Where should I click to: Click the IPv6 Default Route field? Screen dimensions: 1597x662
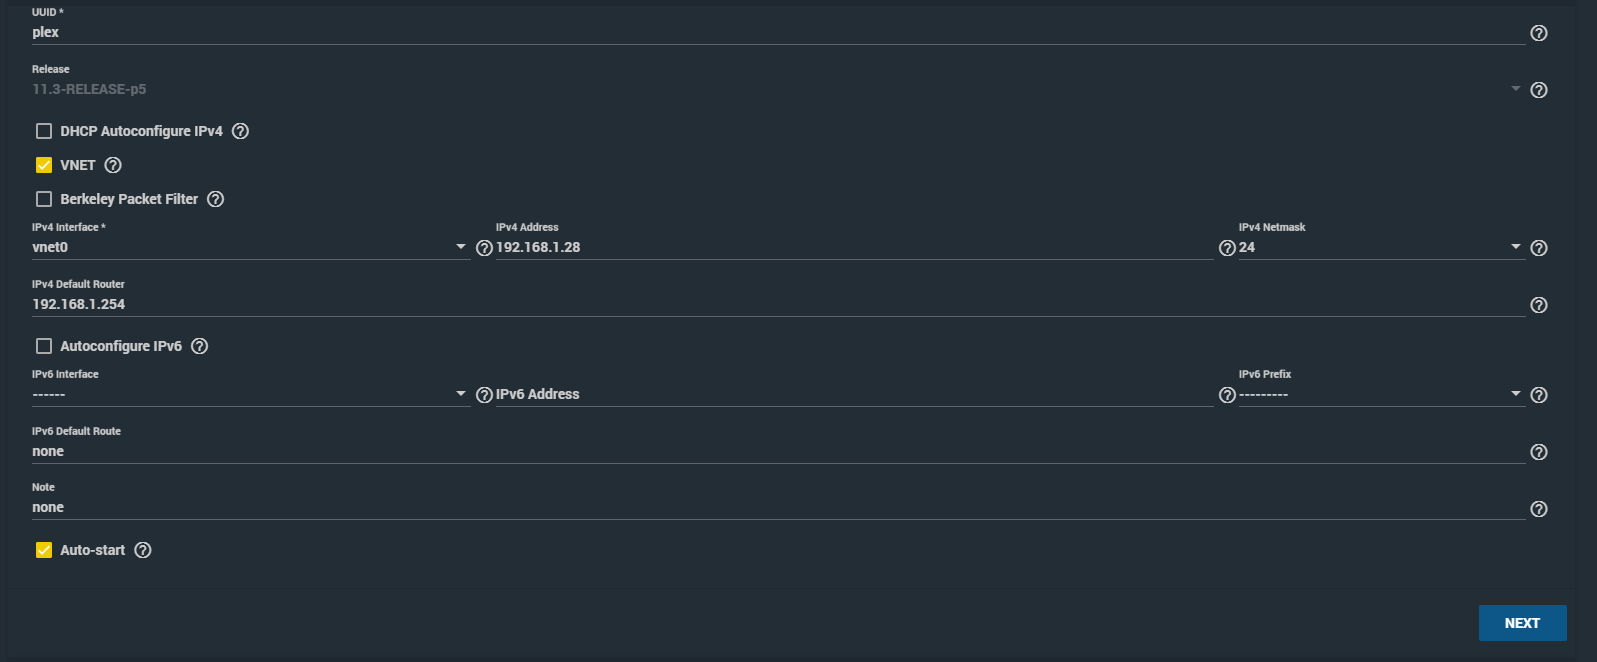pos(778,451)
